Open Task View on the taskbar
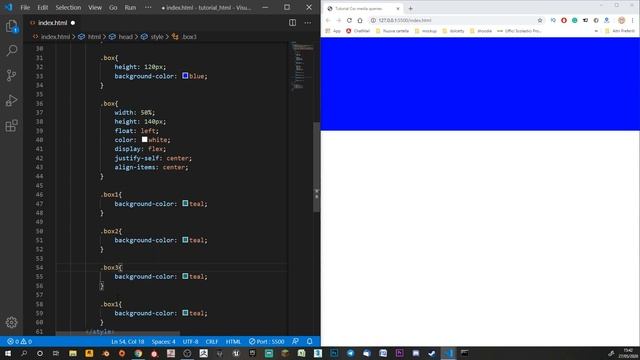Viewport: 640px width, 360px height. click(56, 353)
